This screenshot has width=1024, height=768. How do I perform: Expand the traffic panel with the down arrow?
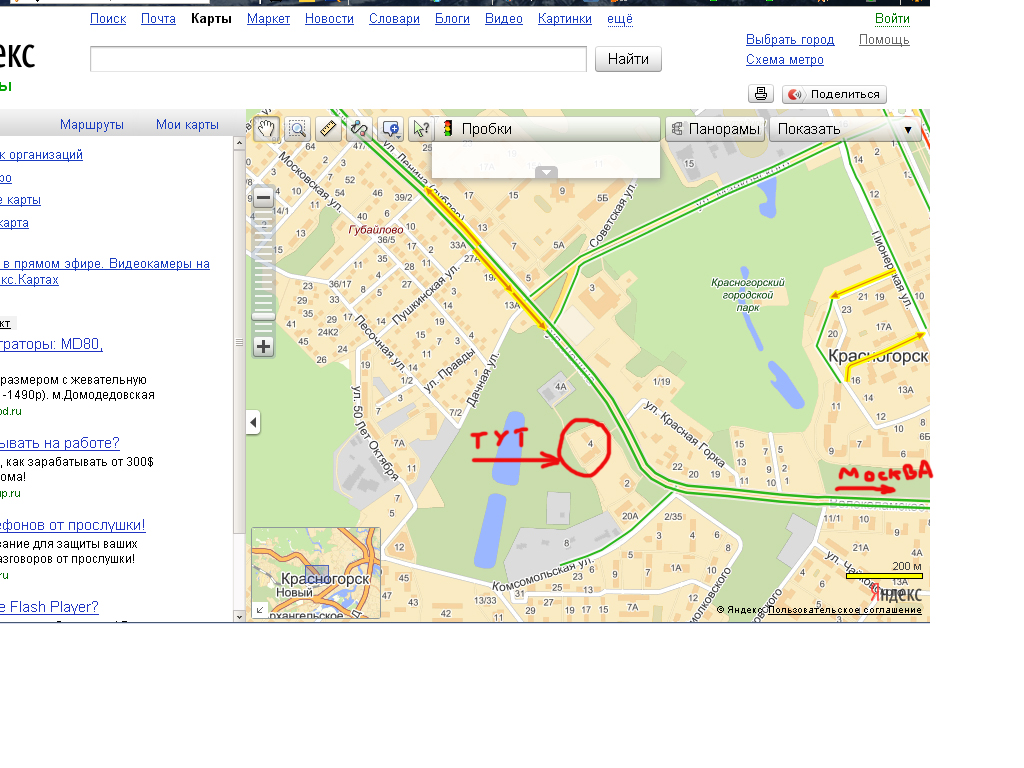(x=546, y=172)
